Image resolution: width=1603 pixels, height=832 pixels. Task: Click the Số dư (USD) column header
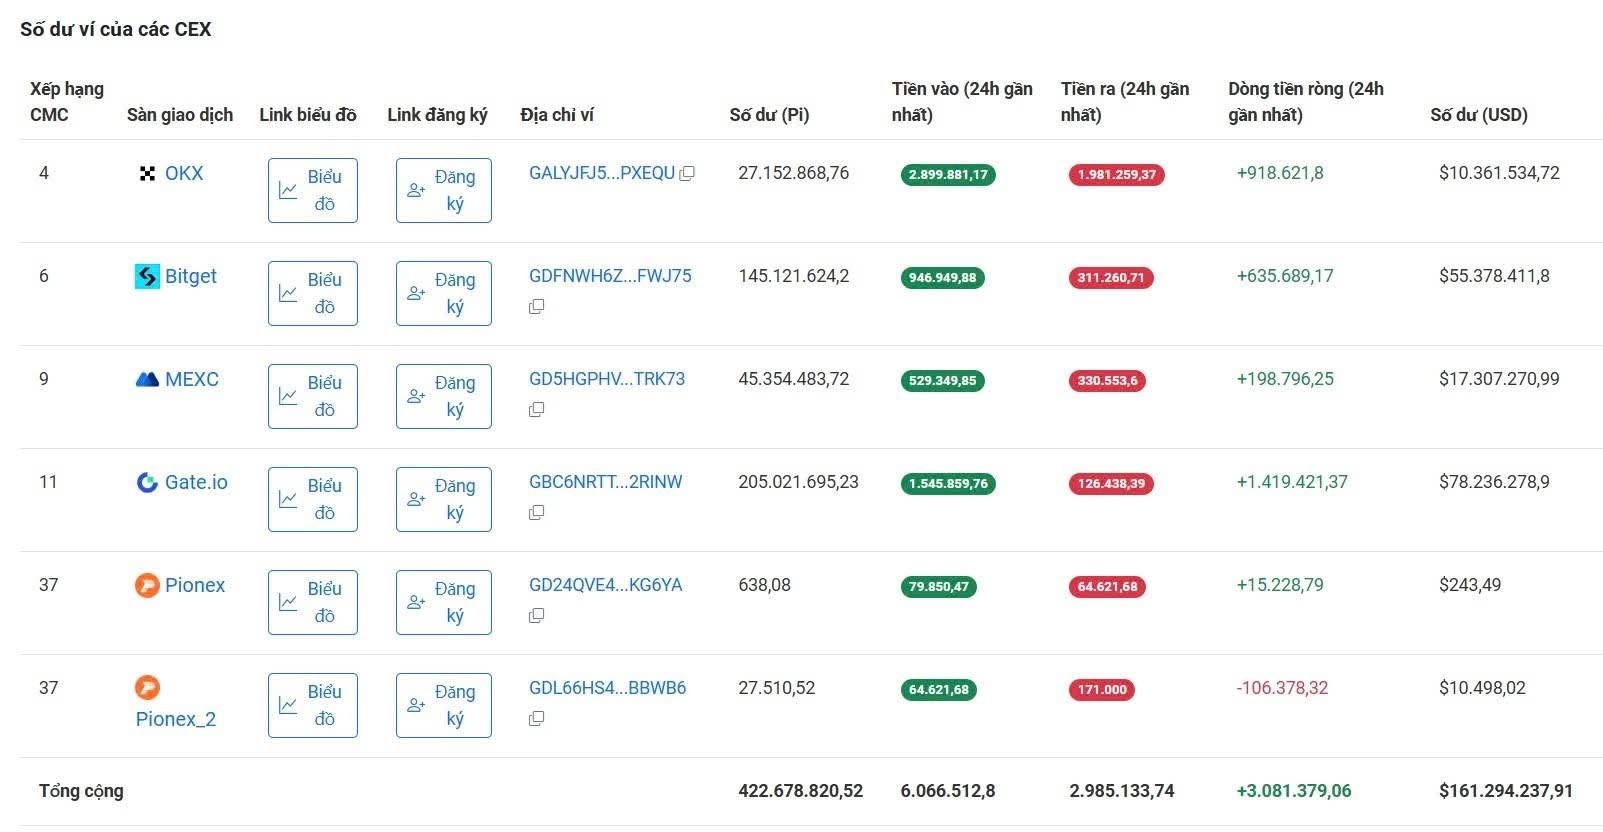click(x=1479, y=115)
